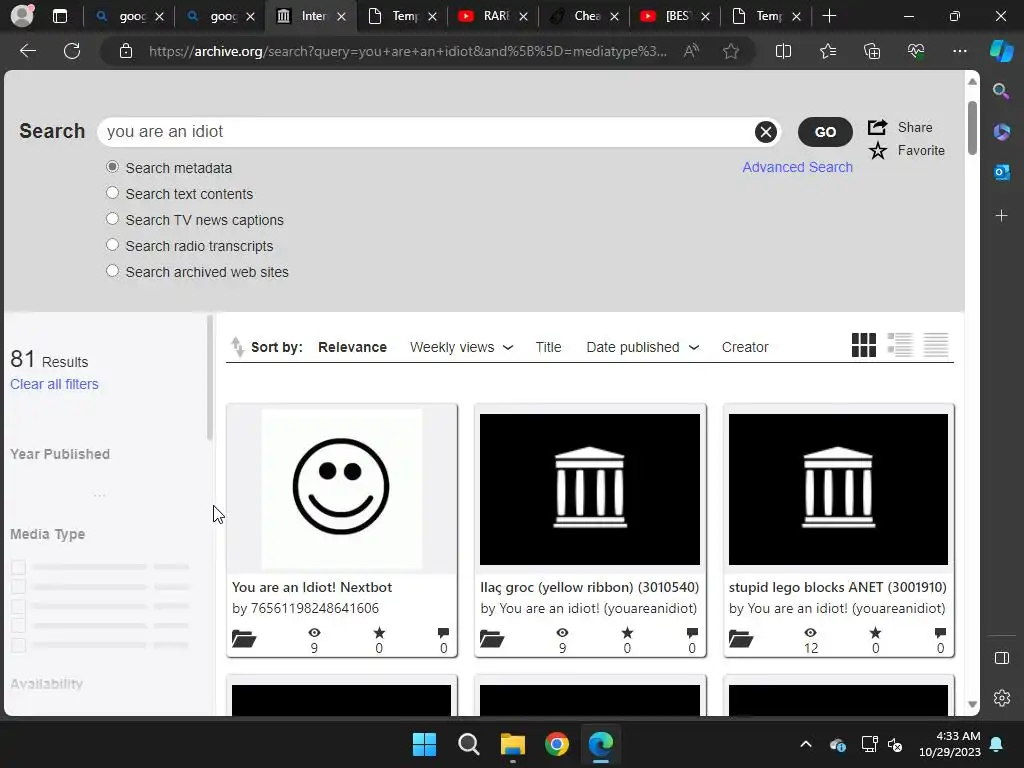The image size is (1024, 768).
Task: Click the browser back arrow
Action: coord(27,51)
